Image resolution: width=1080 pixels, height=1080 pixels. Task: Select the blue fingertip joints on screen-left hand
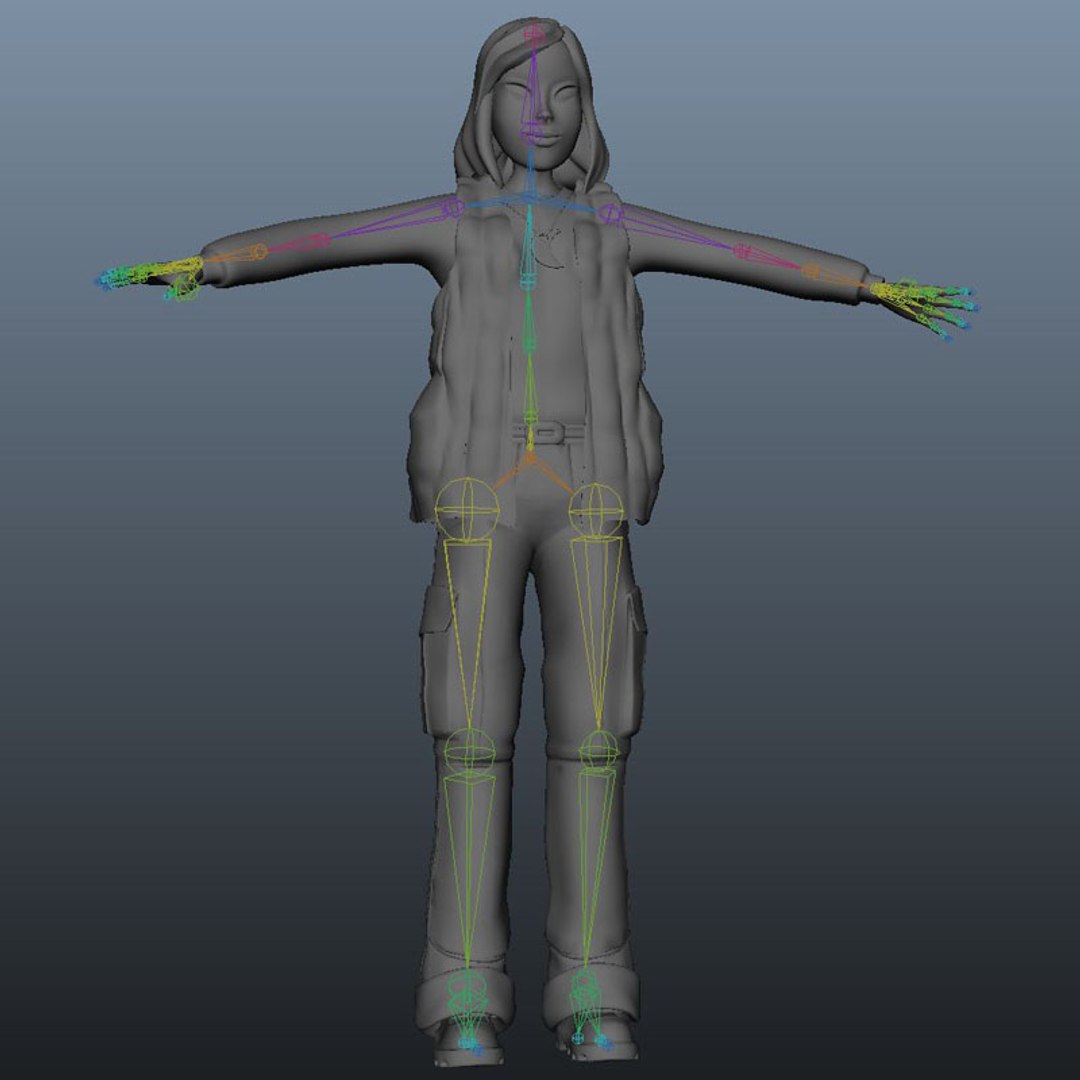click(105, 281)
